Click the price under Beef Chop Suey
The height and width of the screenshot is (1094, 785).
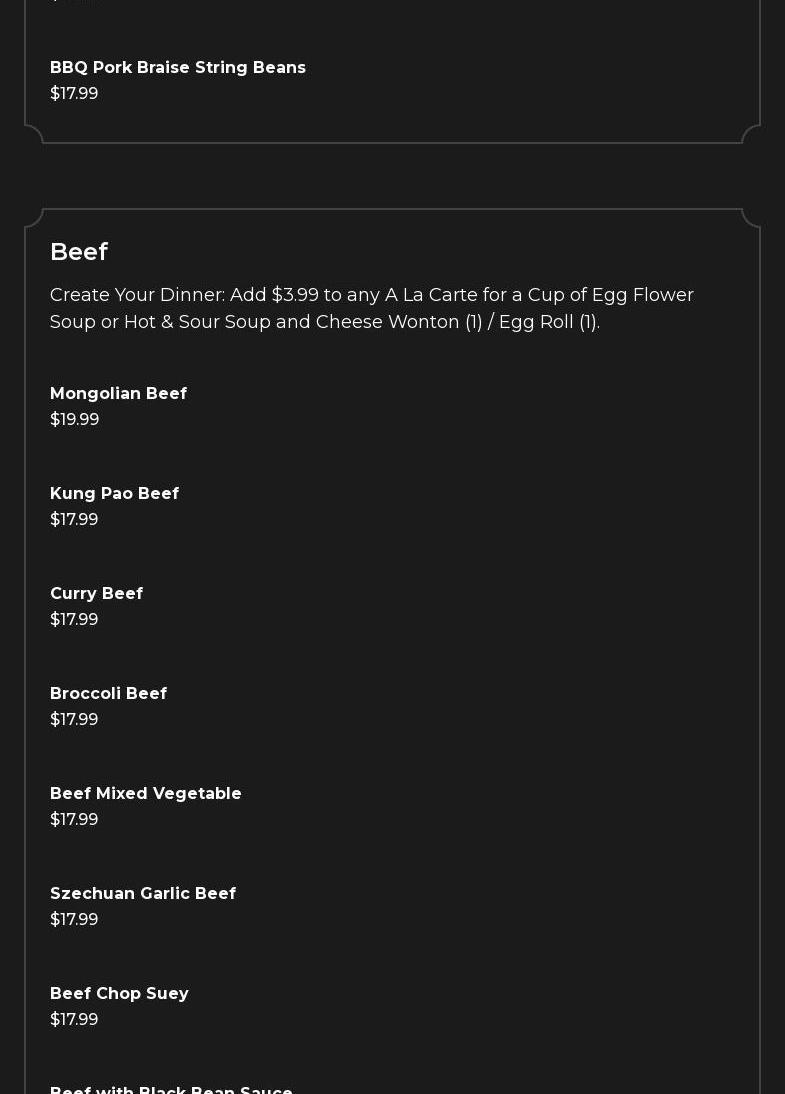pyautogui.click(x=74, y=1019)
